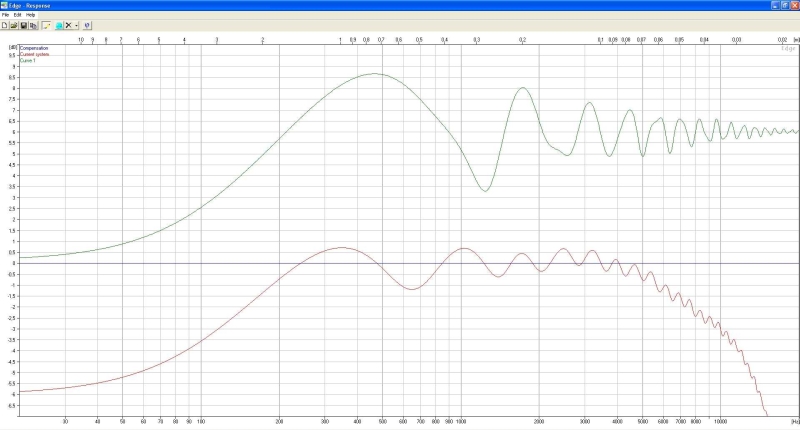This screenshot has width=800, height=430.
Task: Click the New file toolbar icon
Action: tap(5, 25)
